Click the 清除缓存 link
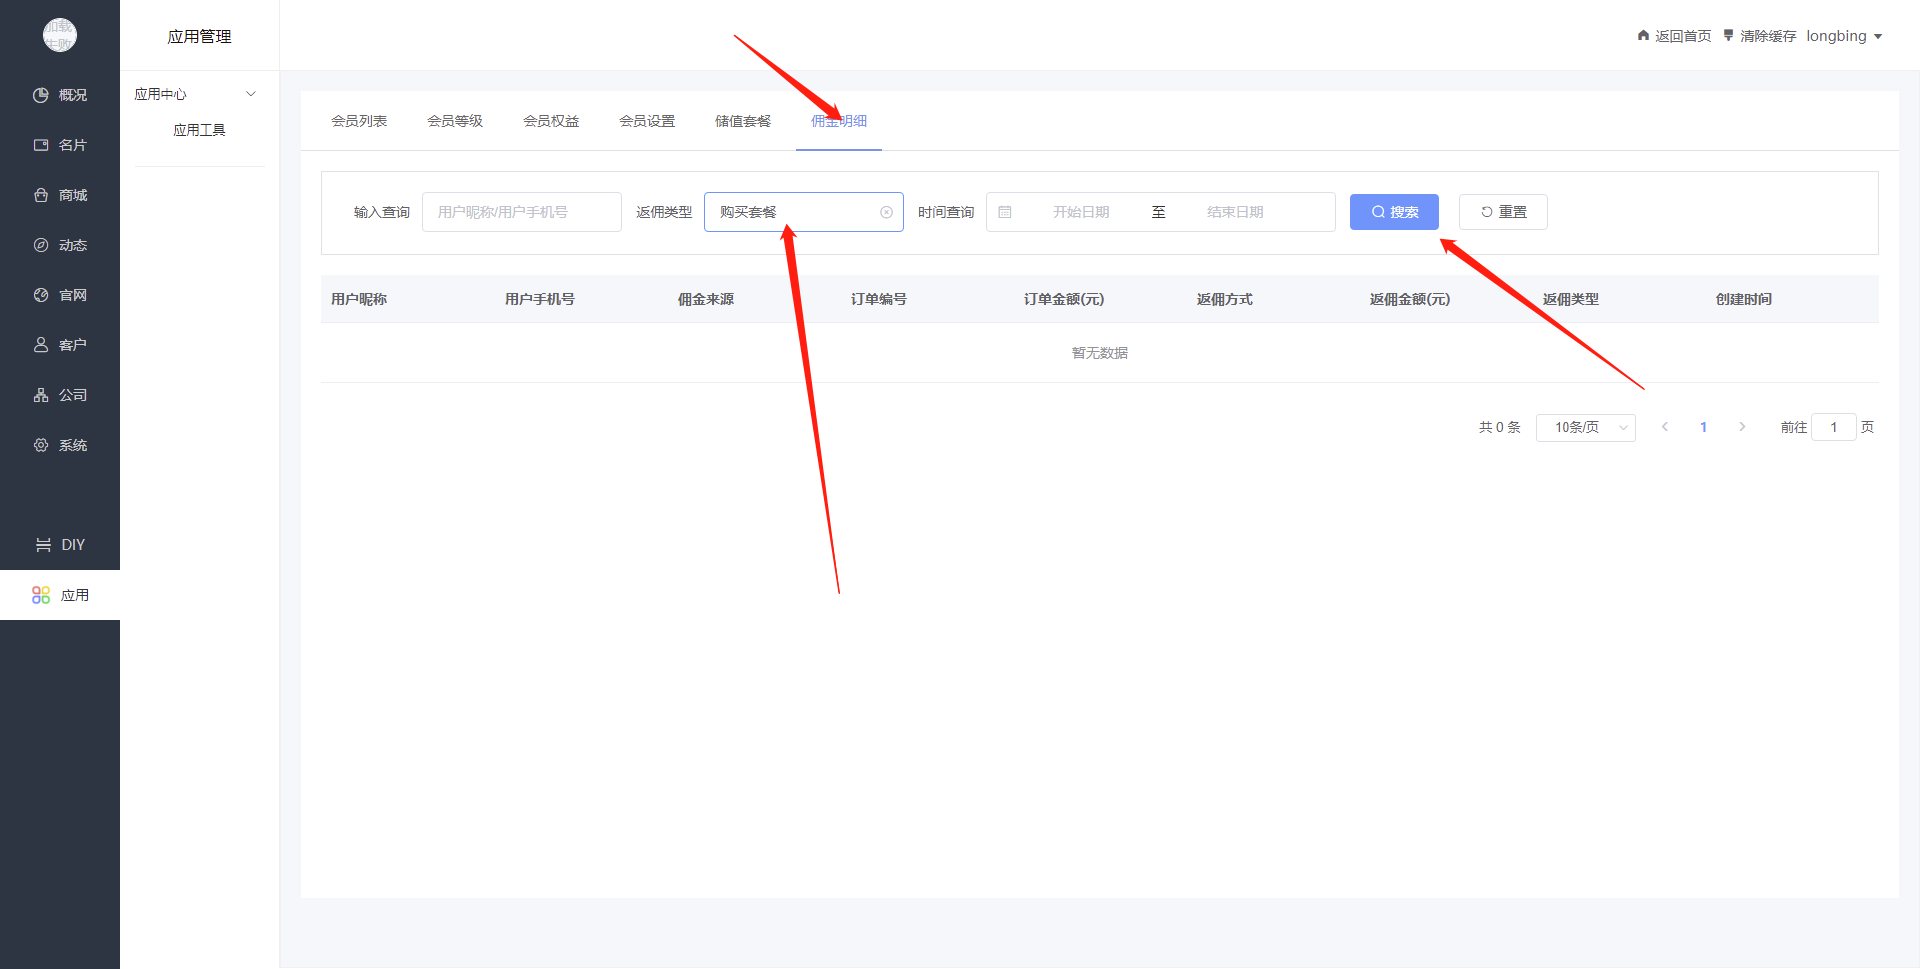This screenshot has width=1920, height=969. (1768, 36)
